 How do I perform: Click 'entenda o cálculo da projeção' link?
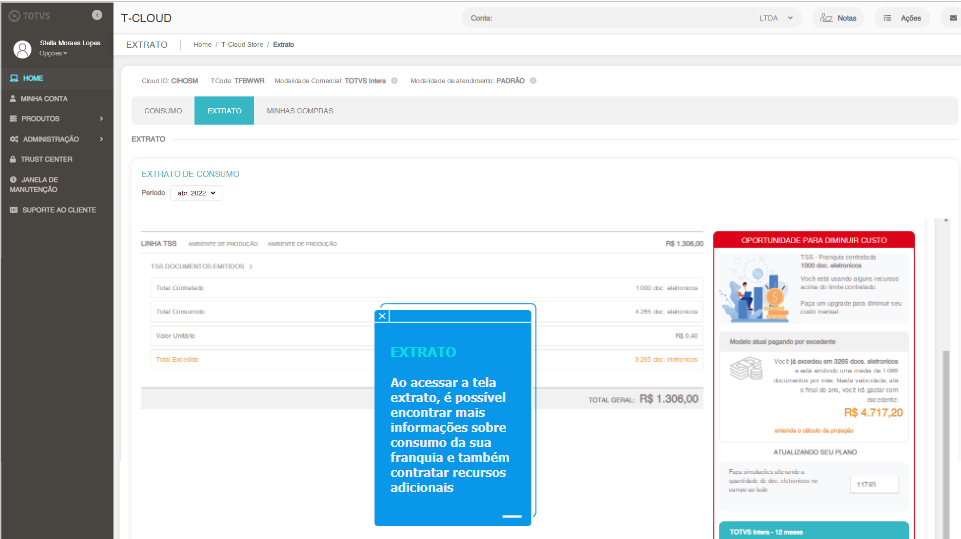pyautogui.click(x=813, y=430)
